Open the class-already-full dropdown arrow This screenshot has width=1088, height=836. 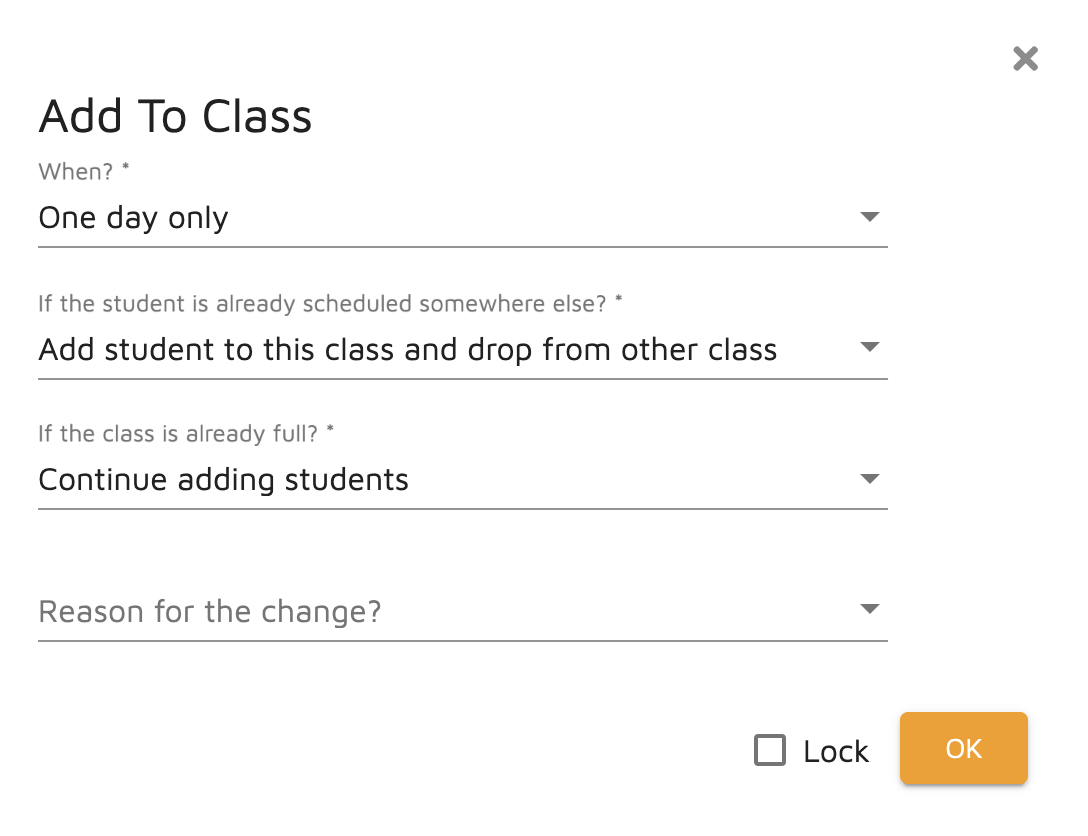[x=869, y=479]
